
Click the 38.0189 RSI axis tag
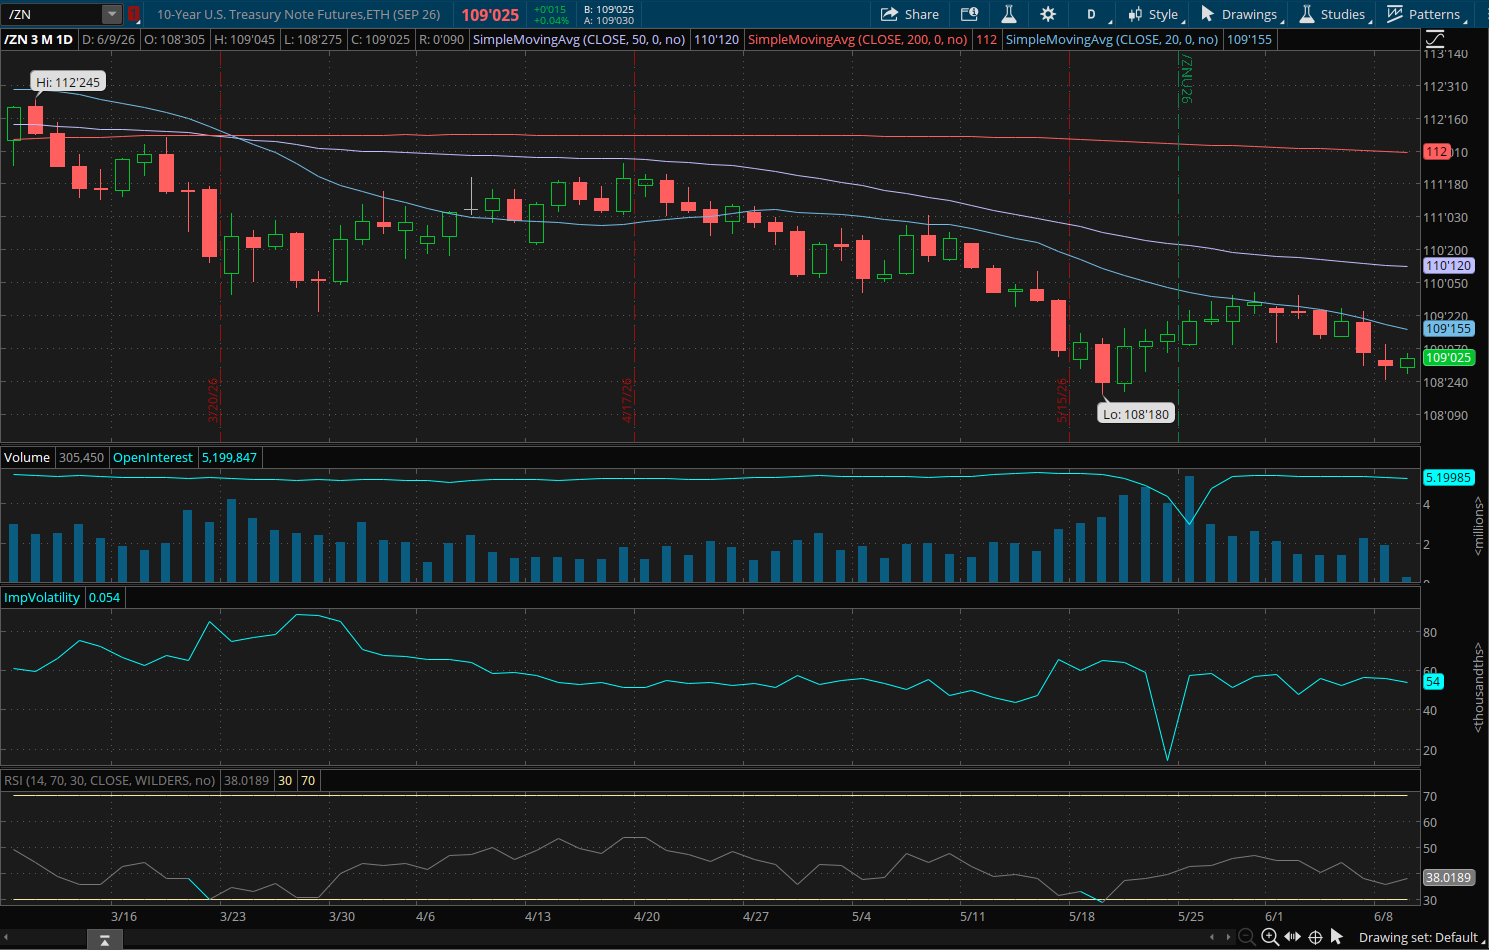(x=1448, y=877)
